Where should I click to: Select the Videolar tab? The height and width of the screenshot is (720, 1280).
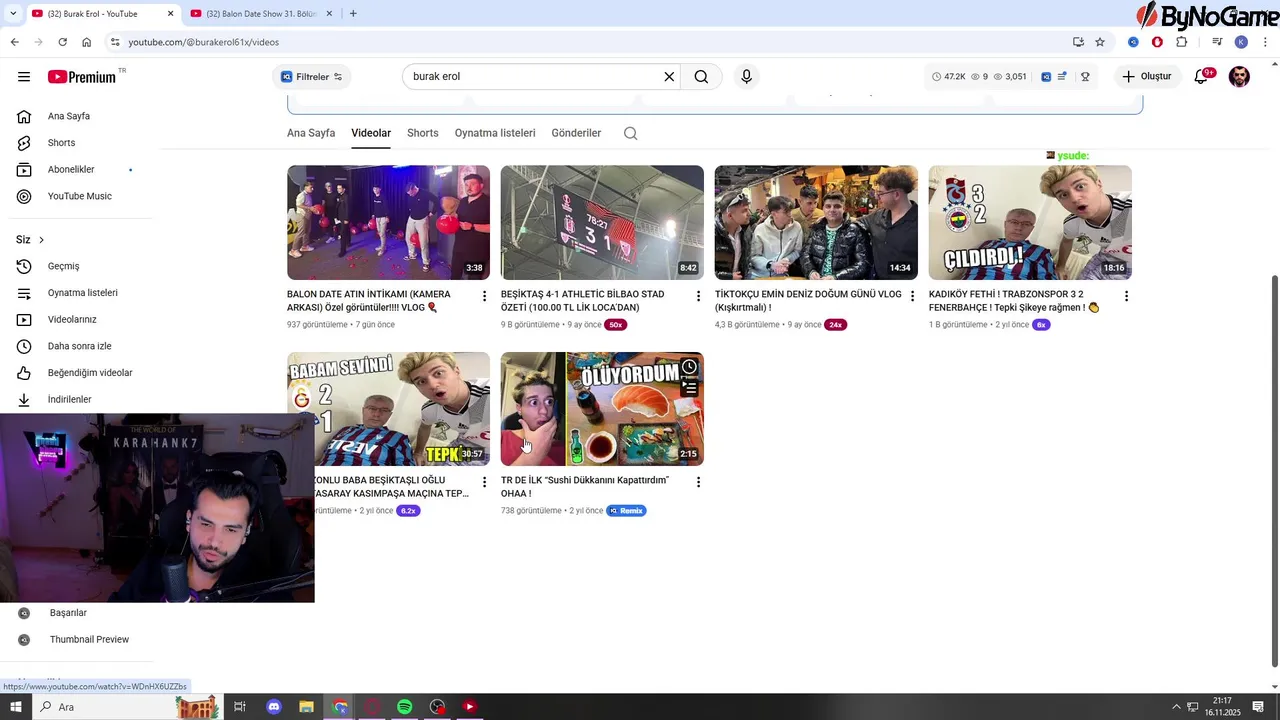point(371,133)
